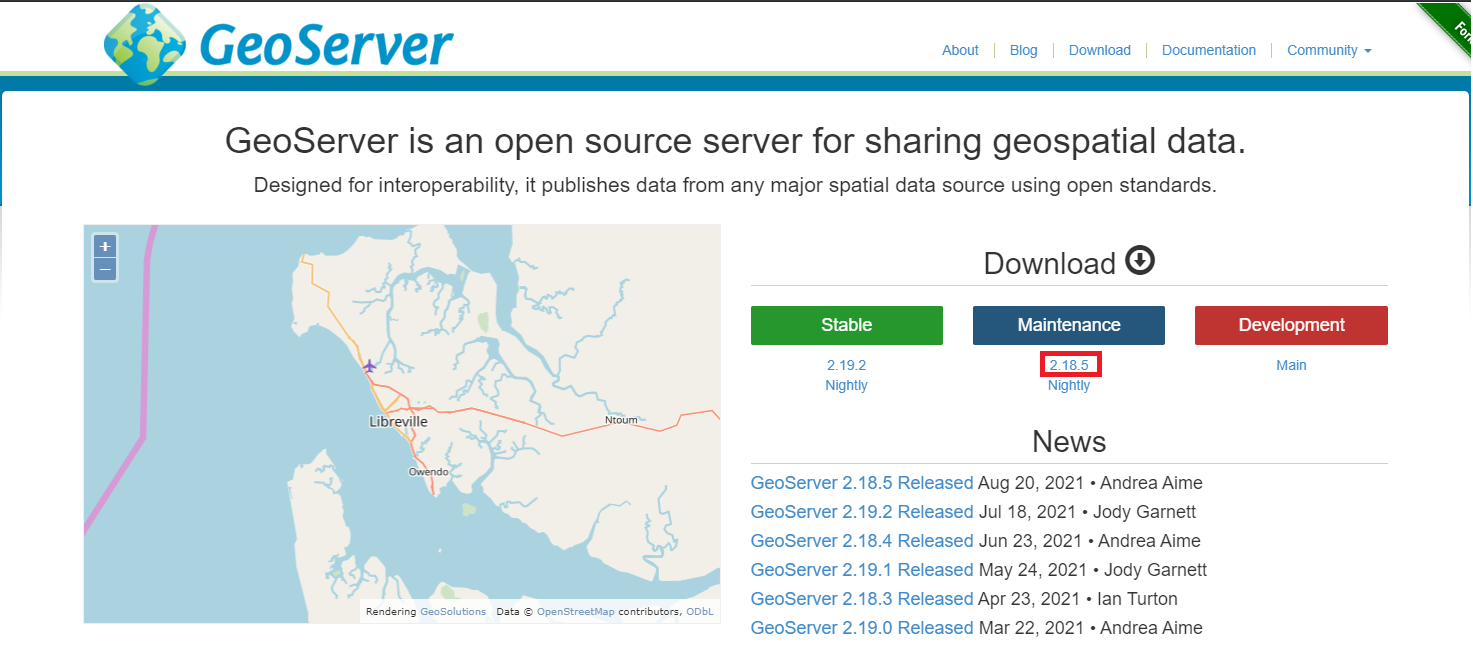Open the Download menu item

click(x=1100, y=50)
